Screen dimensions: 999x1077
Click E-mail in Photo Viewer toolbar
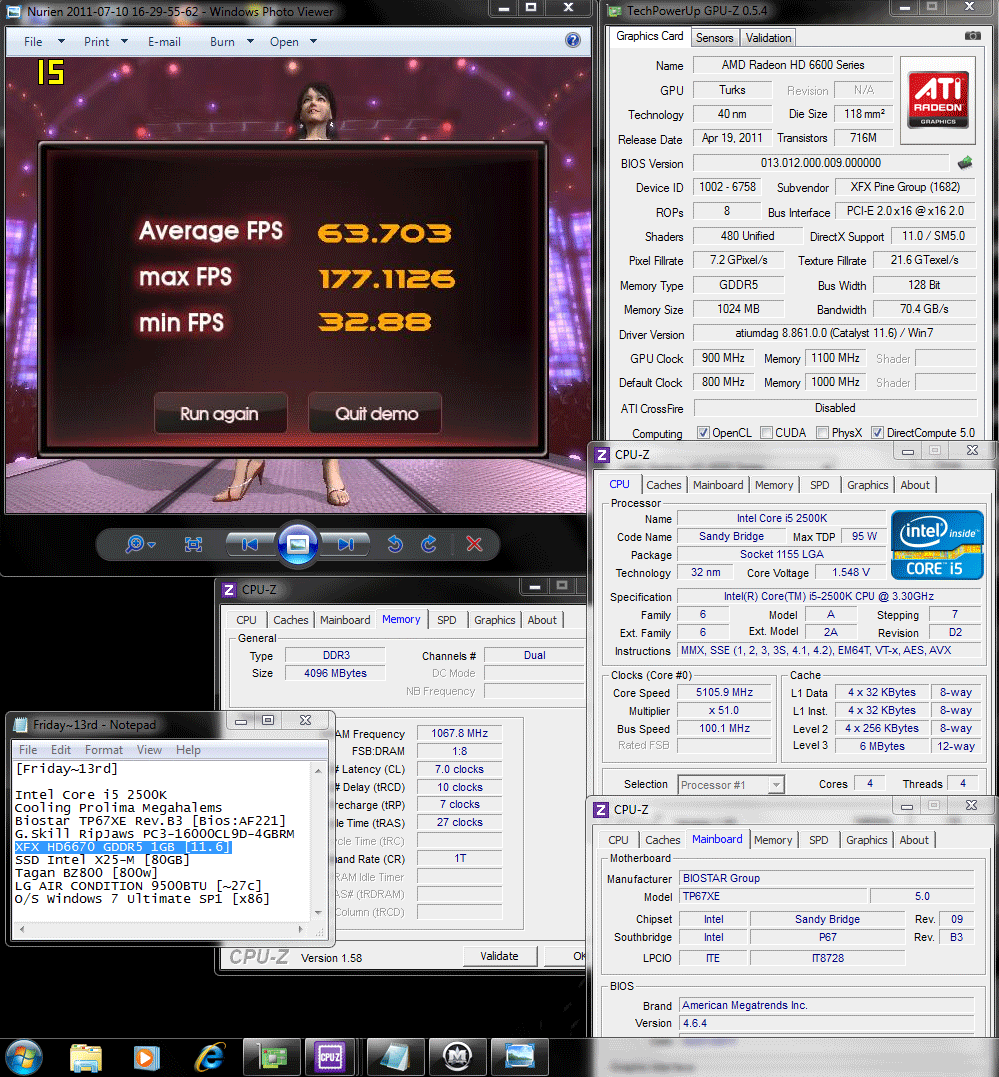164,42
